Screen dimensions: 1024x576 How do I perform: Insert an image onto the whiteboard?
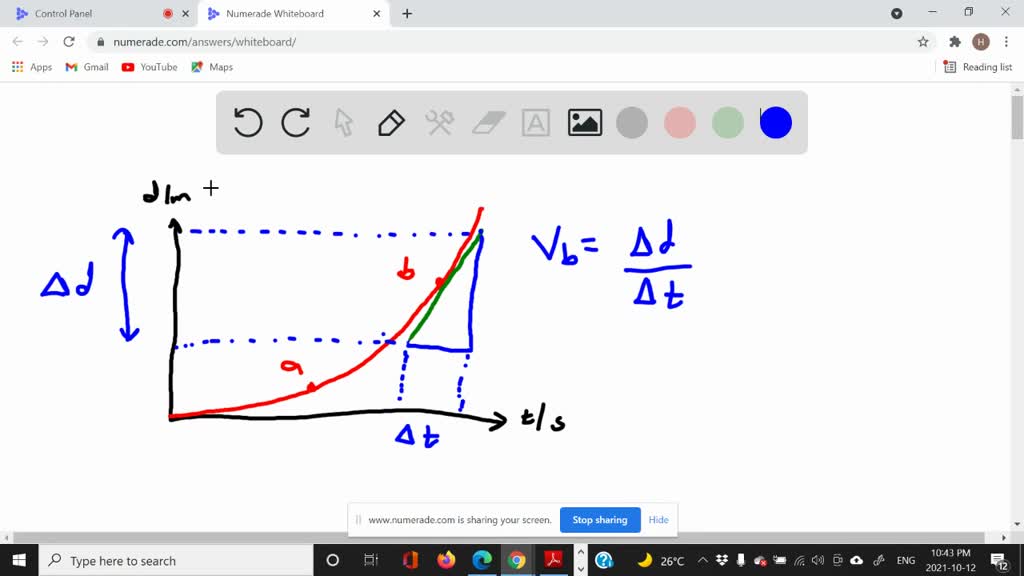[584, 122]
